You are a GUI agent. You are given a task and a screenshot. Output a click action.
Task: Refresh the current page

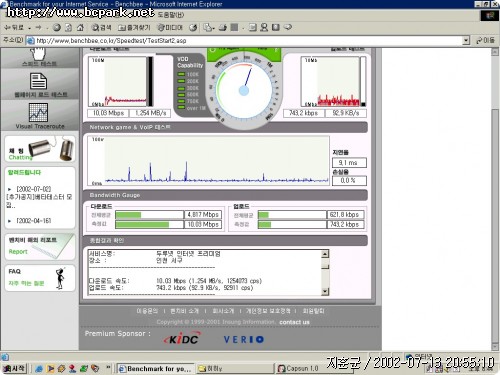click(x=68, y=27)
